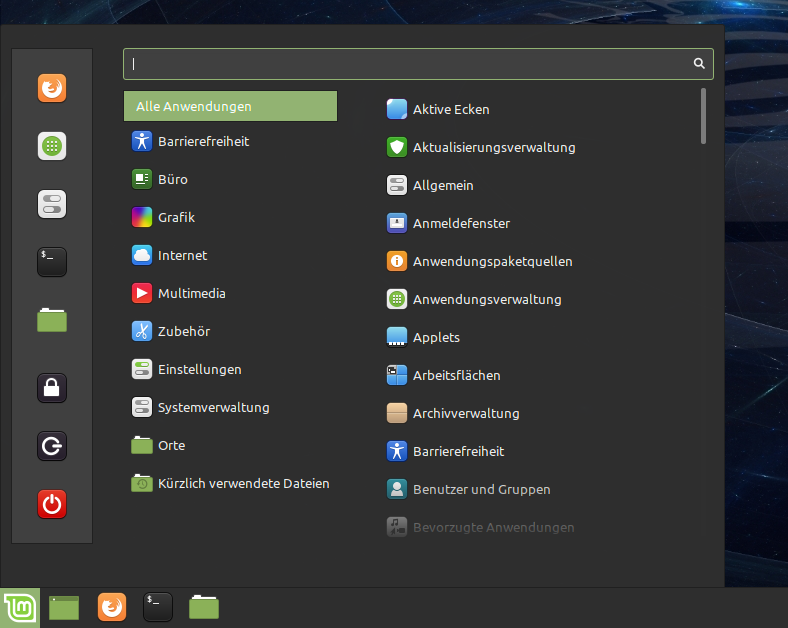Launch Firefox from the taskbar

[x=112, y=607]
